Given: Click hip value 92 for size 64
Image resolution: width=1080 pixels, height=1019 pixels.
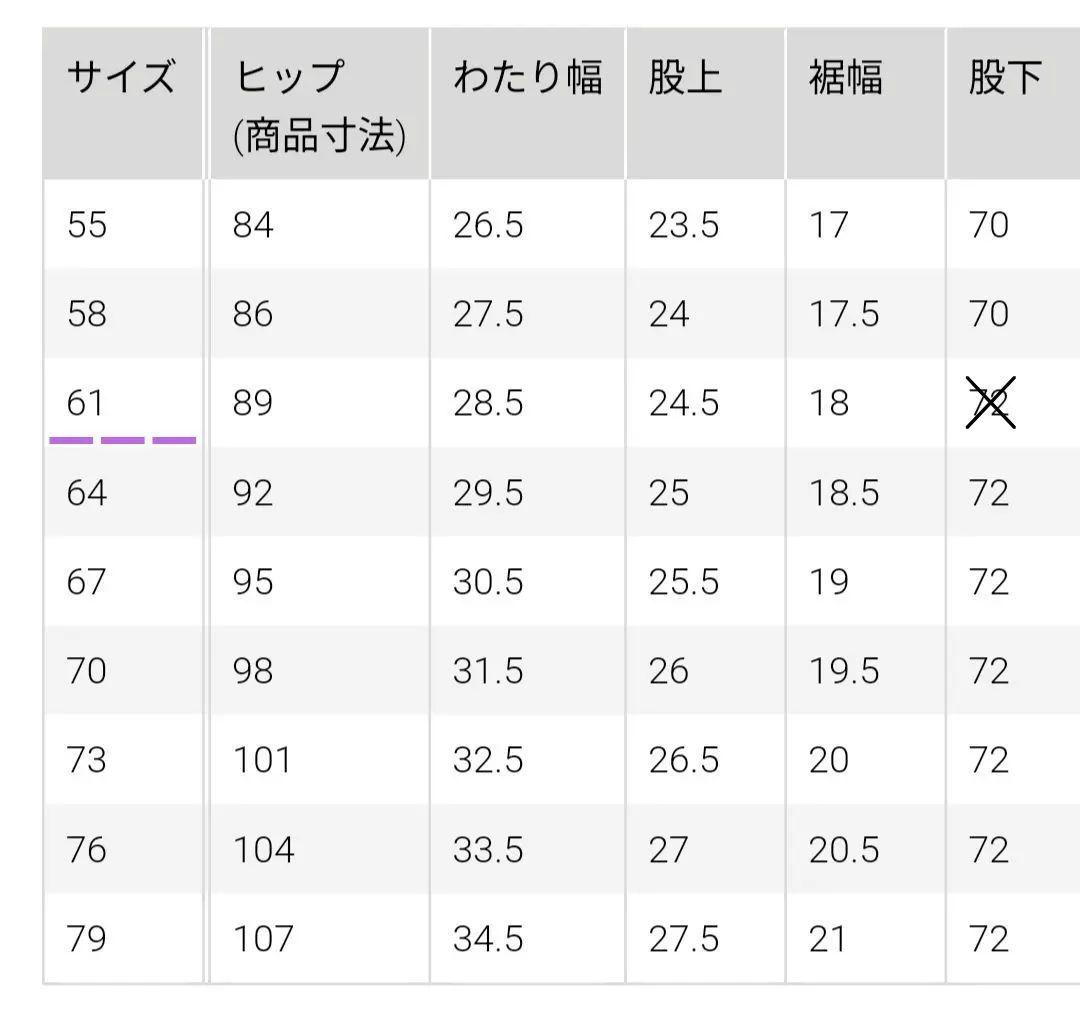Looking at the screenshot, I should tap(253, 493).
